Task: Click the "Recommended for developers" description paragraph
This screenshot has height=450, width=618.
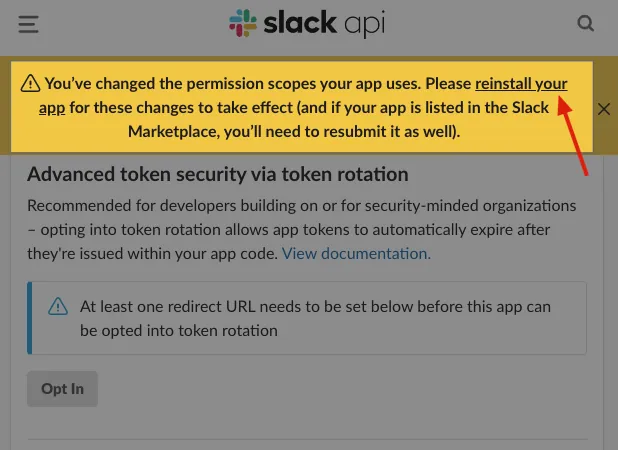Action: 302,229
